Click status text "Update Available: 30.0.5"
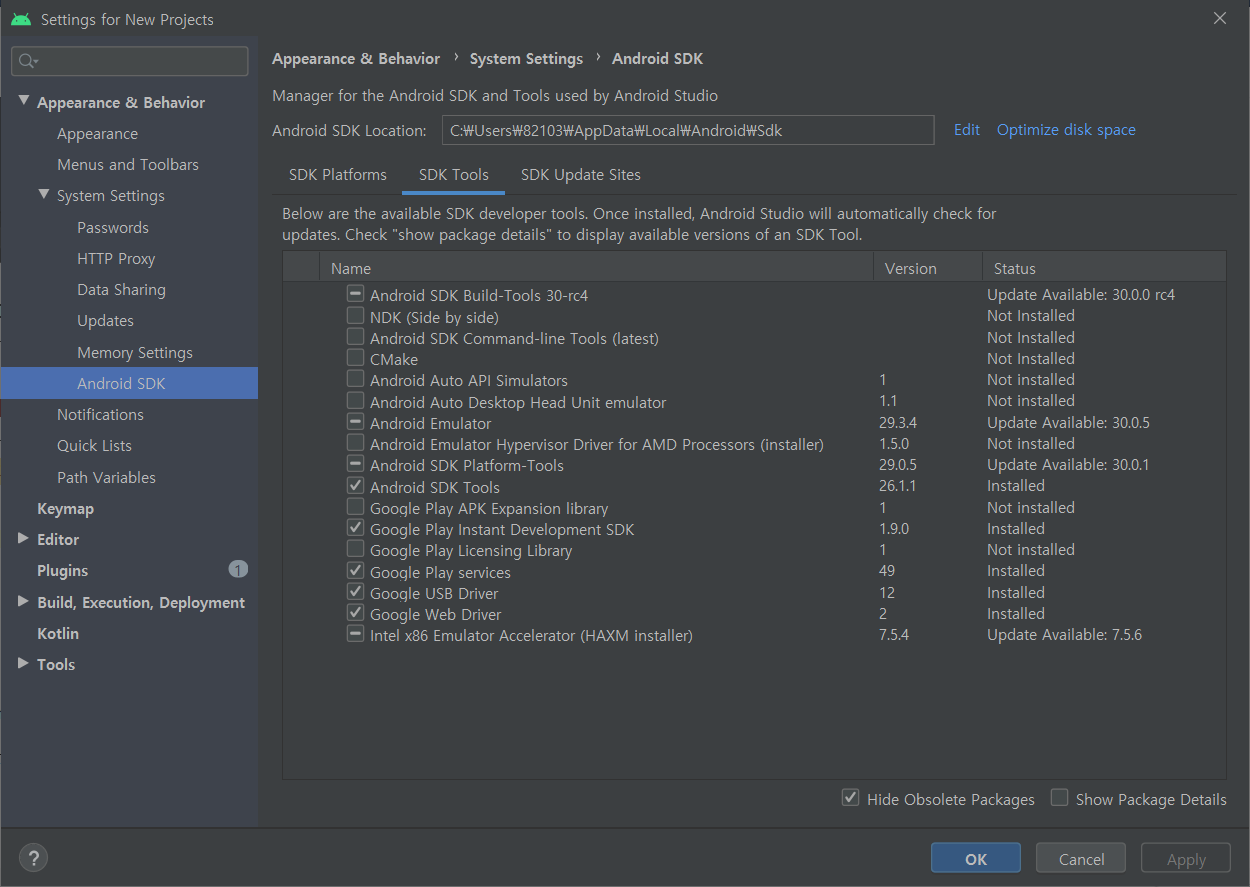The image size is (1250, 887). click(1068, 423)
